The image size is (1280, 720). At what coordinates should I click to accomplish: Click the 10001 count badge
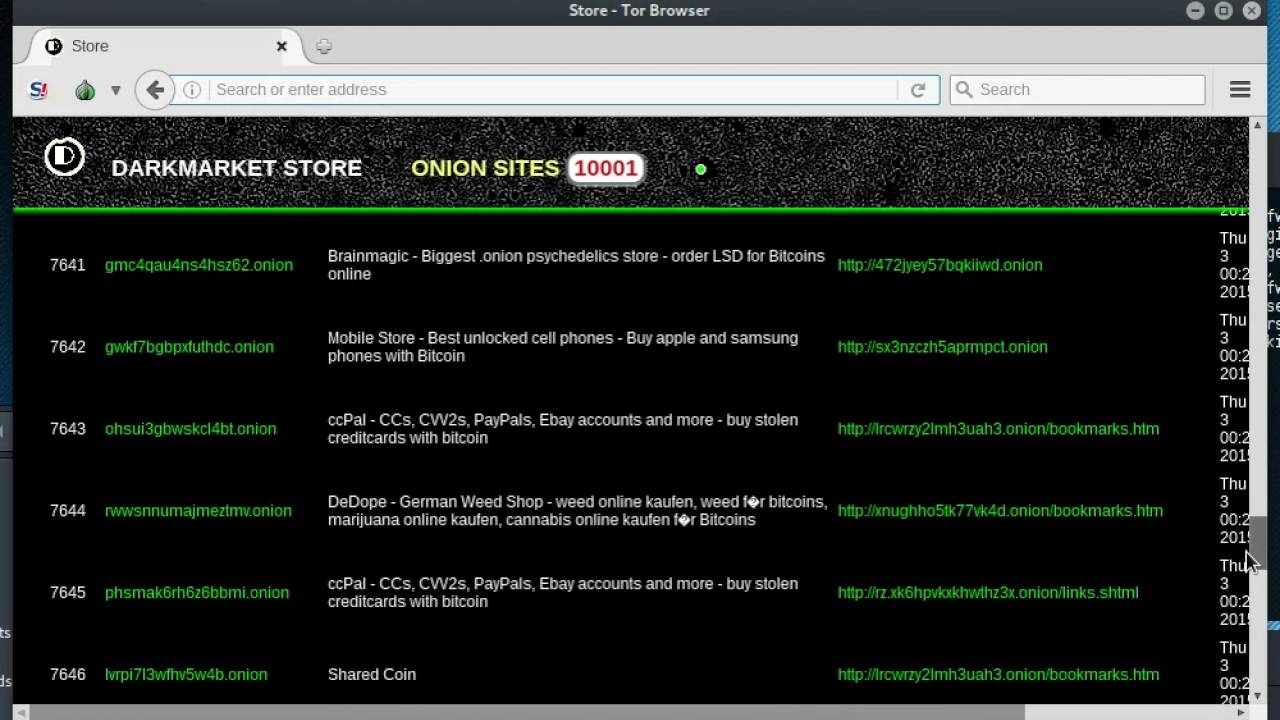point(606,168)
